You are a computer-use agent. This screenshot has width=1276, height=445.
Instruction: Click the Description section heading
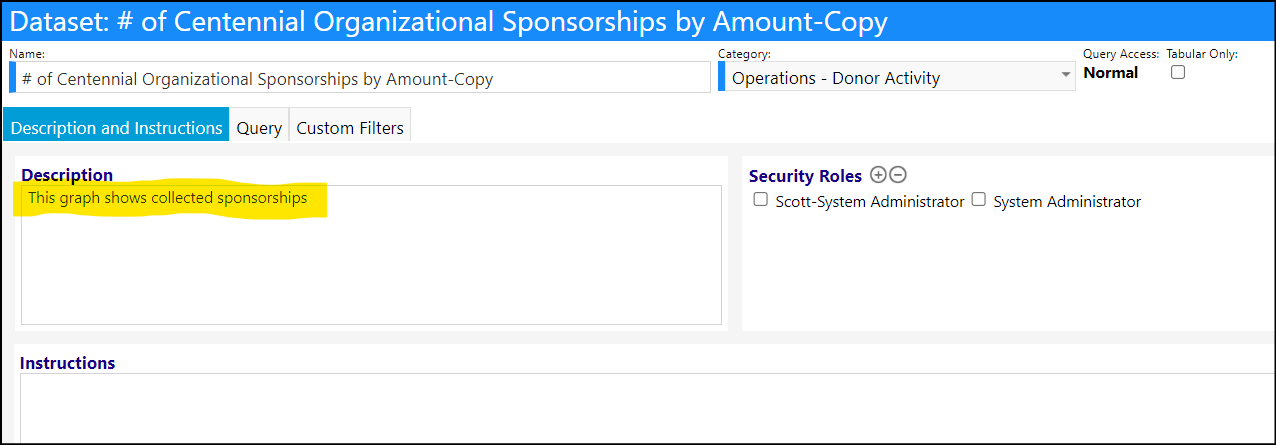67,175
